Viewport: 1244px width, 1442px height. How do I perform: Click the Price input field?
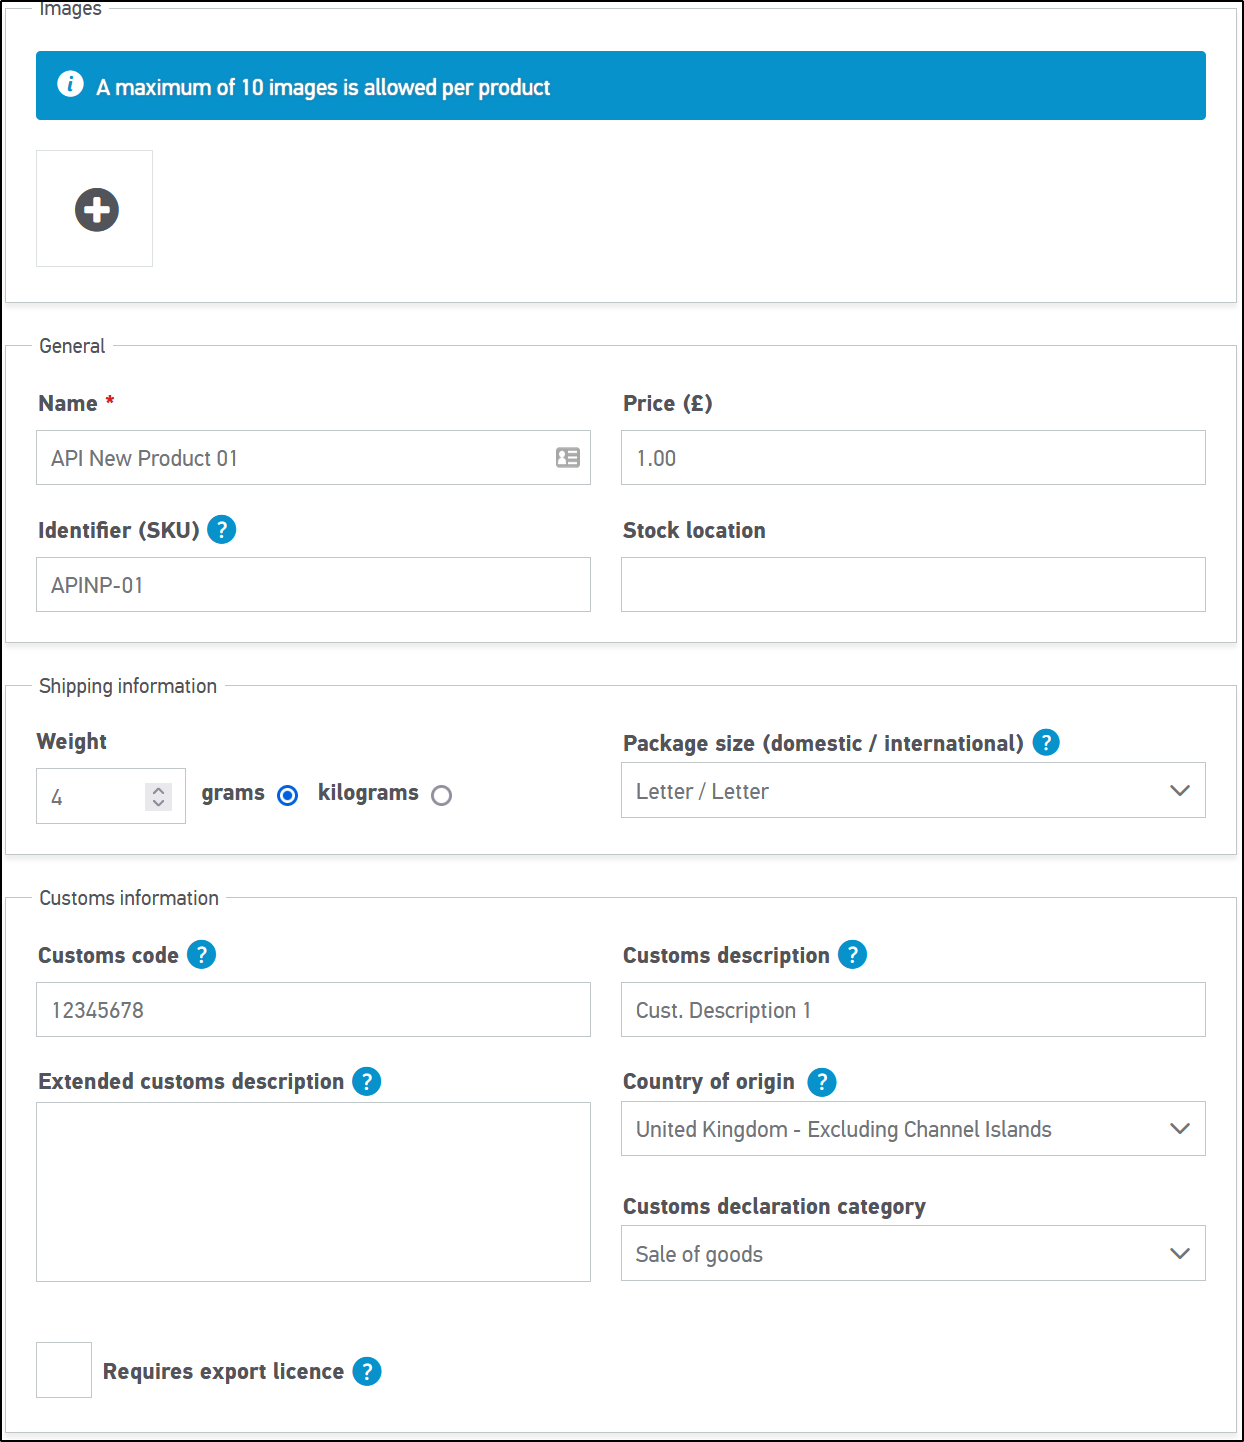click(912, 458)
